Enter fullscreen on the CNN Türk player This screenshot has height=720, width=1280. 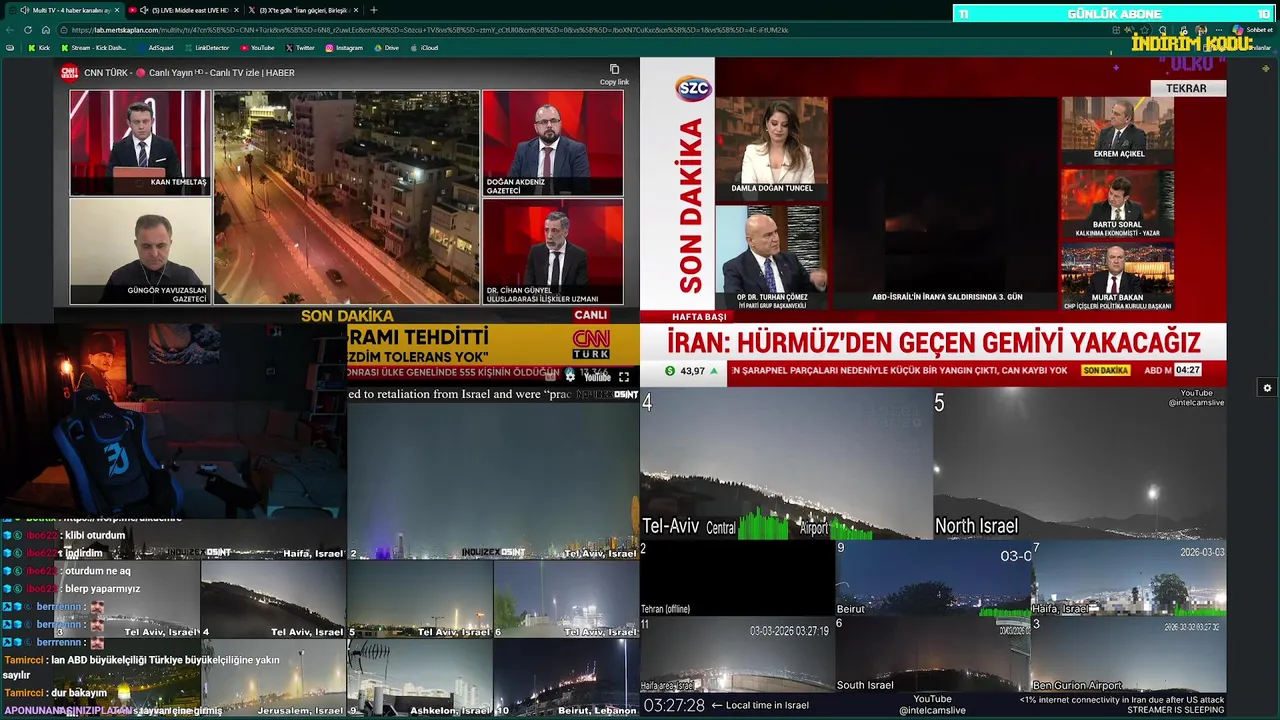624,377
